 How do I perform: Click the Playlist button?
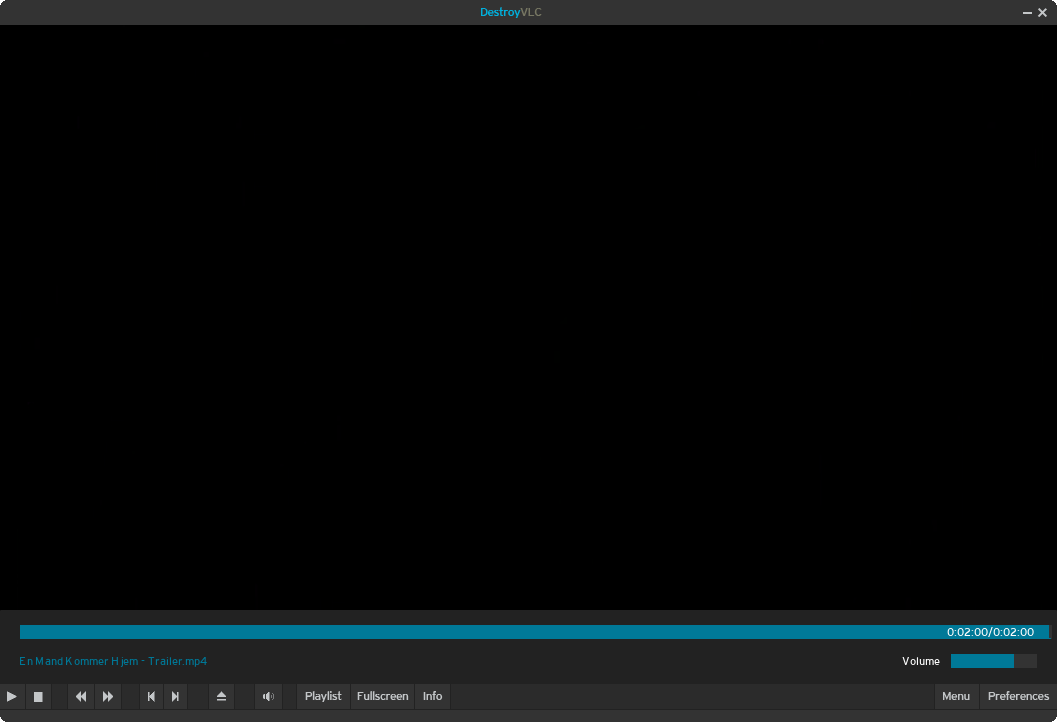pos(322,696)
